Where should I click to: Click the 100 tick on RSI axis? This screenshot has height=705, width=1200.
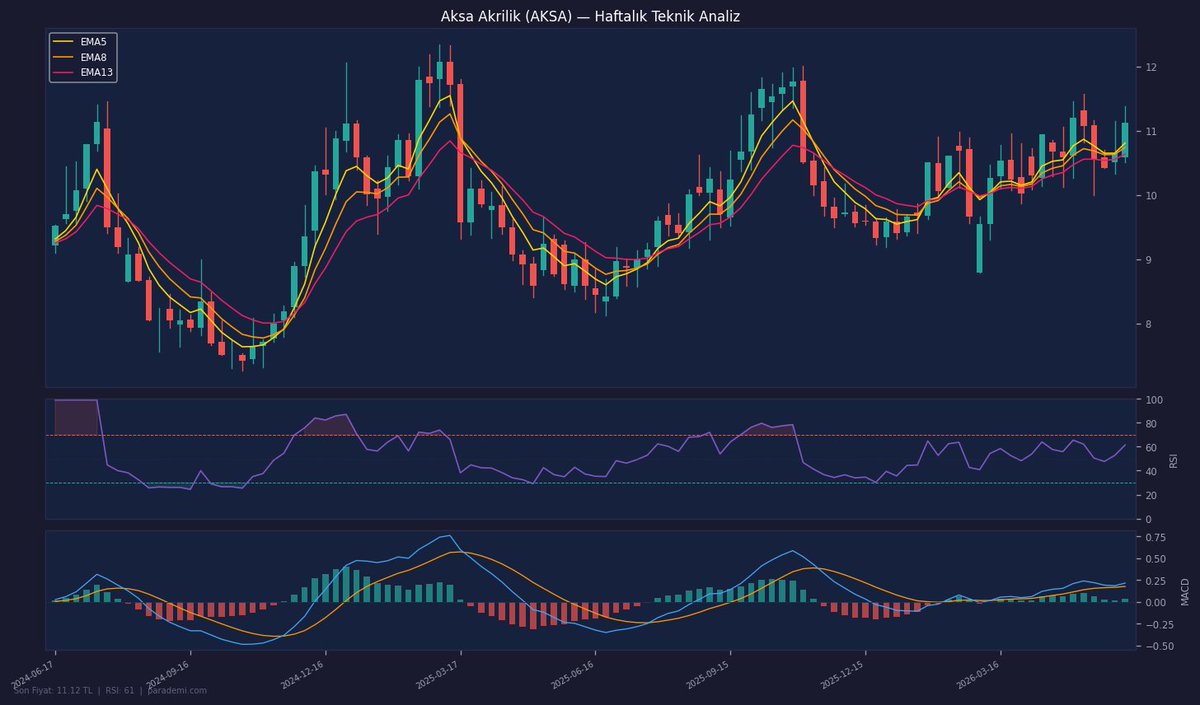point(1153,400)
